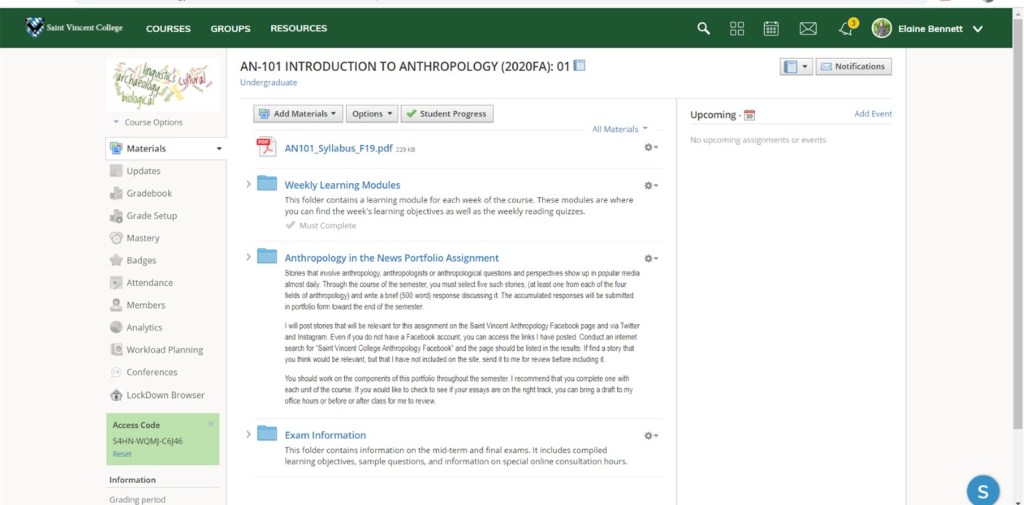The image size is (1024, 505).
Task: Click the course banner thumbnail image
Action: tap(161, 83)
